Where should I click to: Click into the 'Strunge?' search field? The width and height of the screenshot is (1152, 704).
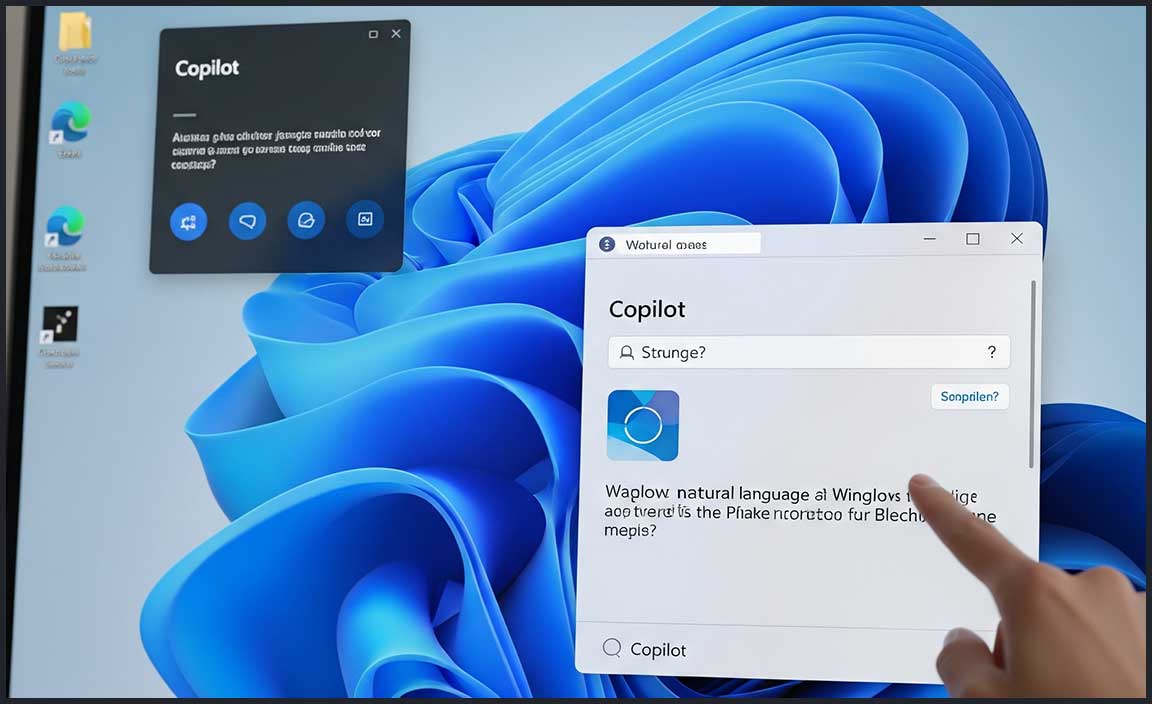click(x=809, y=352)
